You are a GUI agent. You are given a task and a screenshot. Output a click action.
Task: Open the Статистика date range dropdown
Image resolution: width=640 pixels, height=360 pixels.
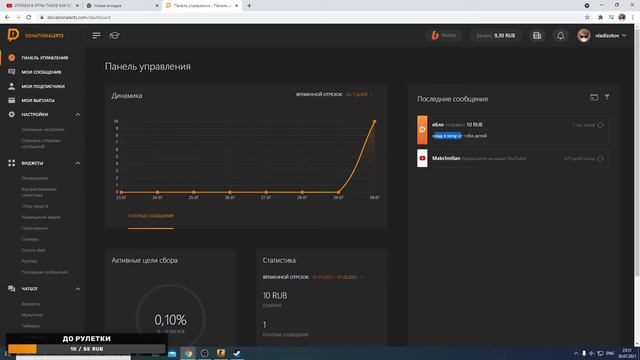pyautogui.click(x=337, y=277)
